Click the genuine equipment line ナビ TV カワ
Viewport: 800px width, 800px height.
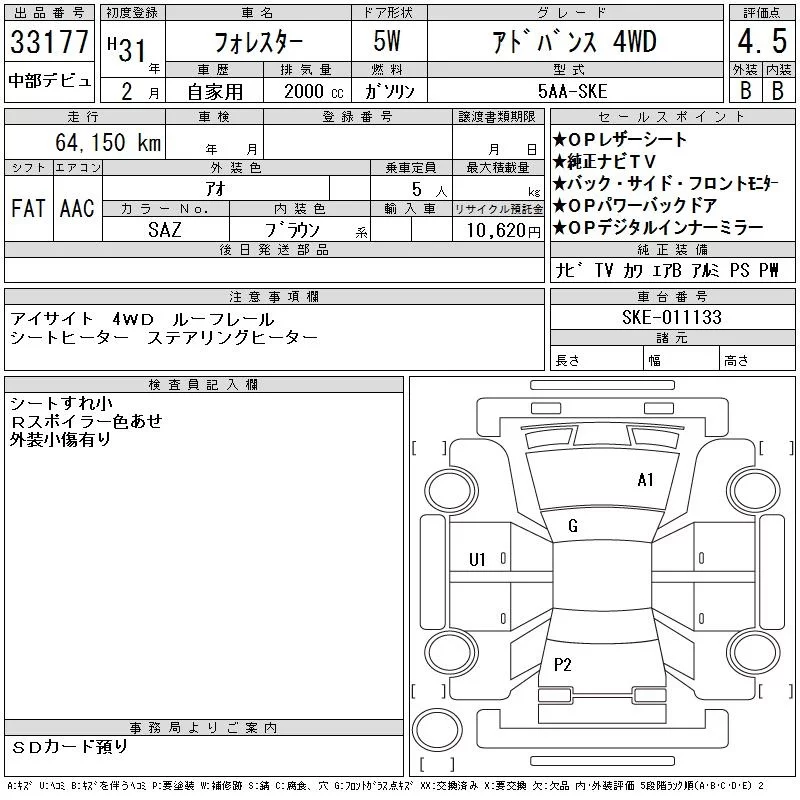(x=667, y=270)
